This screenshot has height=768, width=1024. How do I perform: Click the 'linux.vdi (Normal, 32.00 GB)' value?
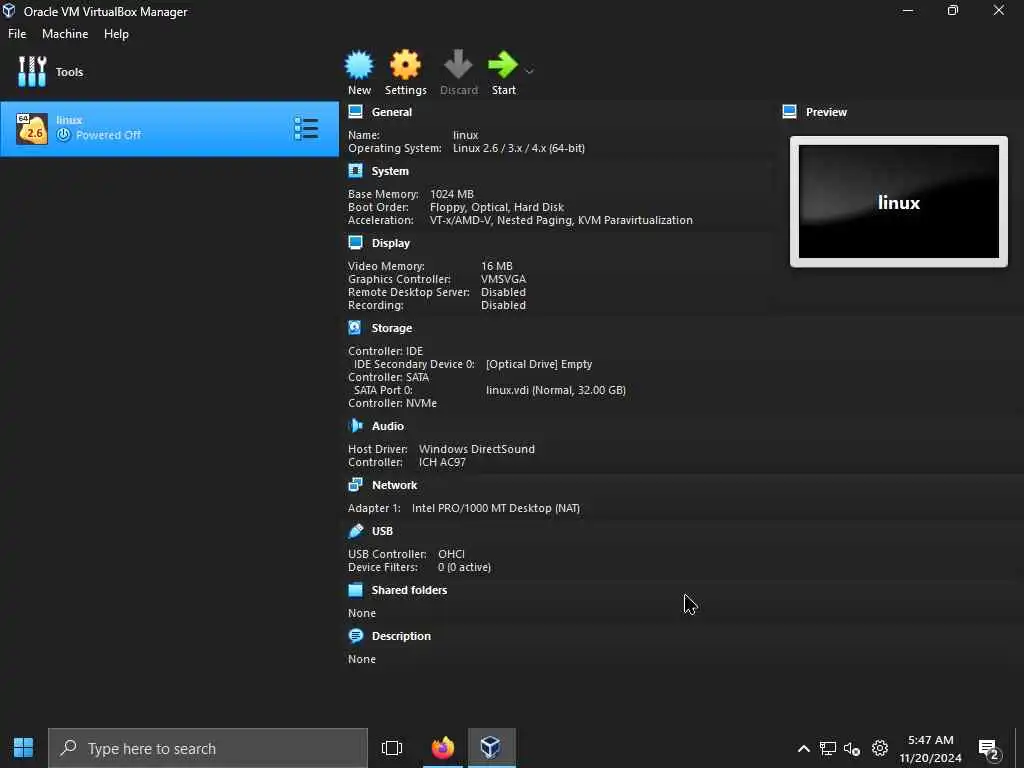556,390
